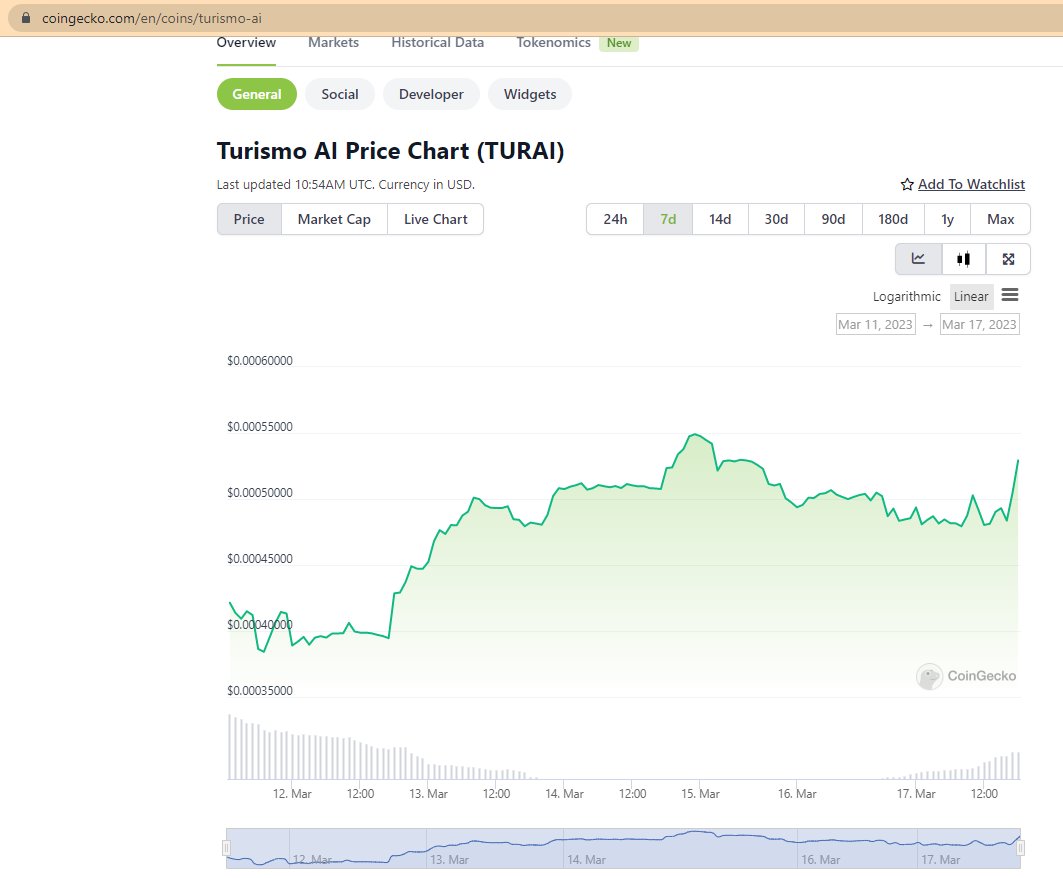Click the Max timeframe option
Viewport: 1063px width, 878px height.
coord(1000,218)
